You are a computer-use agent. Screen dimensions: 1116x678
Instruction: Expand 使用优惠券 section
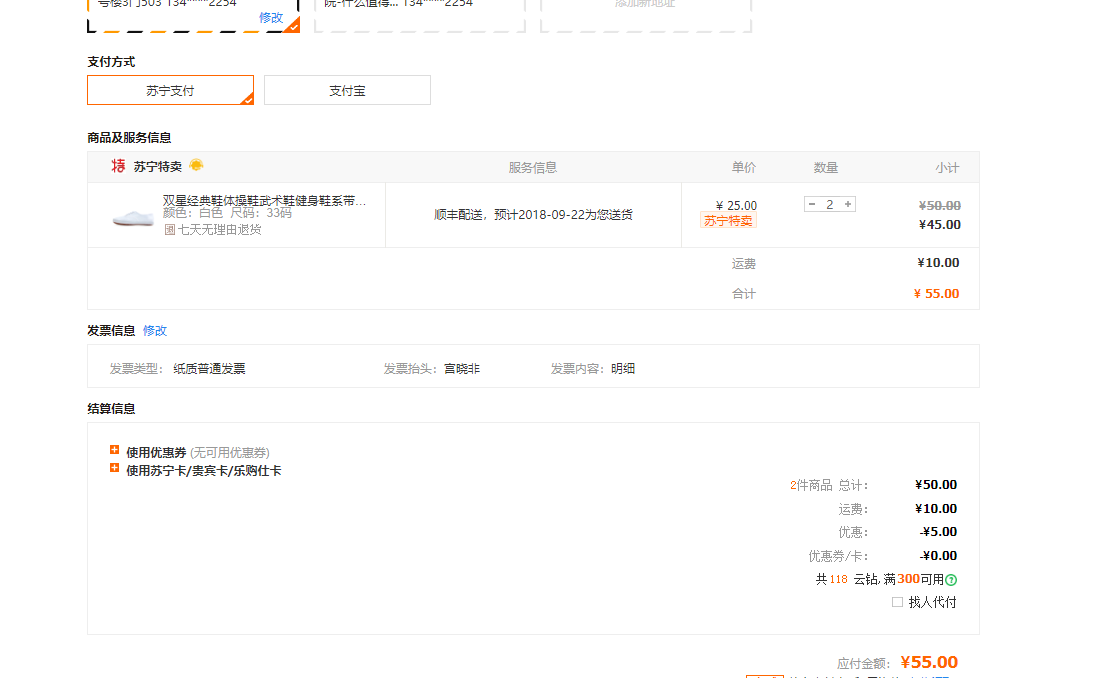point(115,450)
